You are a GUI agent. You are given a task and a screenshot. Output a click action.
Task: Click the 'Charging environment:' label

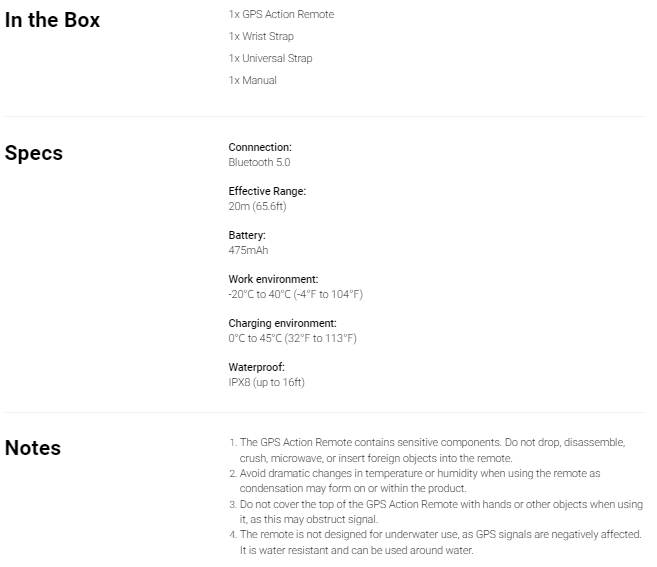(282, 323)
